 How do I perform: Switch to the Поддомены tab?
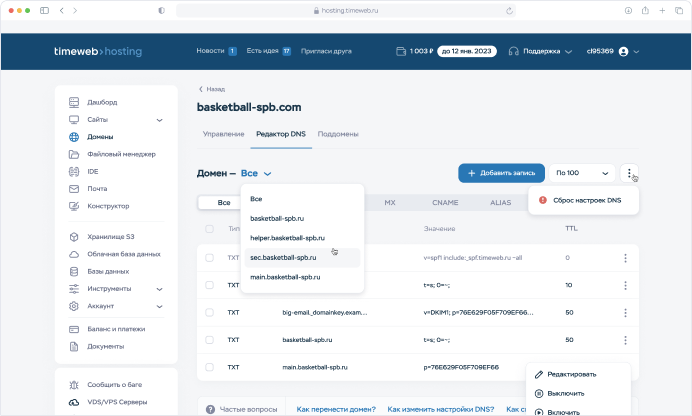338,134
